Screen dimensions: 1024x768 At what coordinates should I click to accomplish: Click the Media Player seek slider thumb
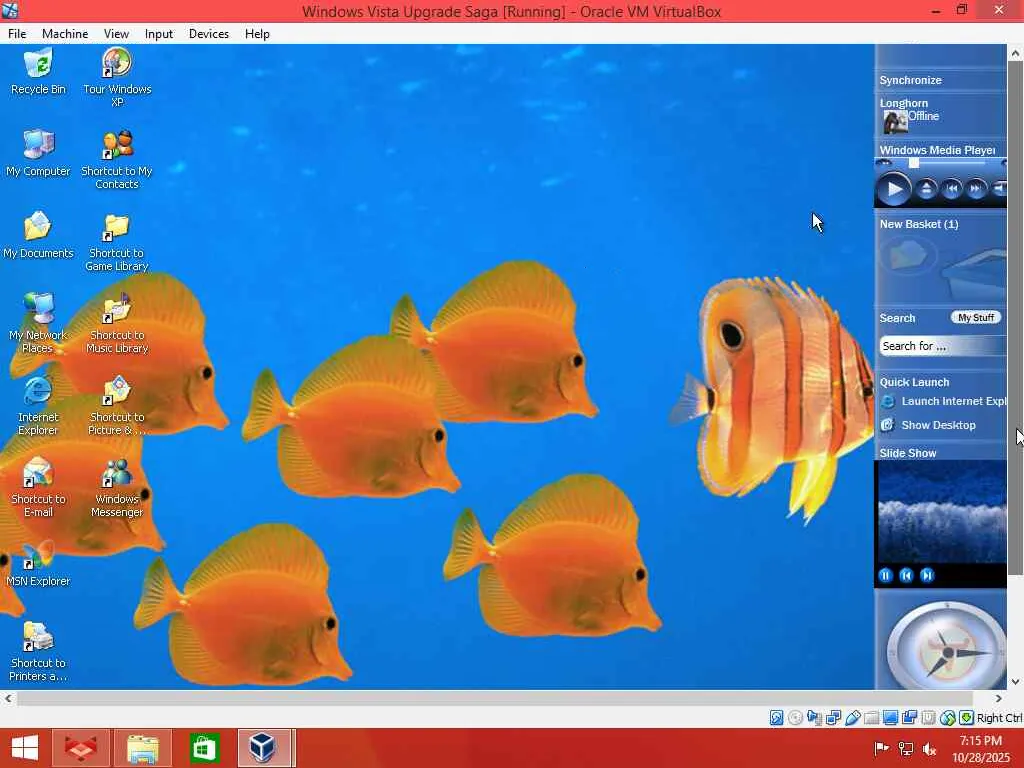(x=914, y=163)
